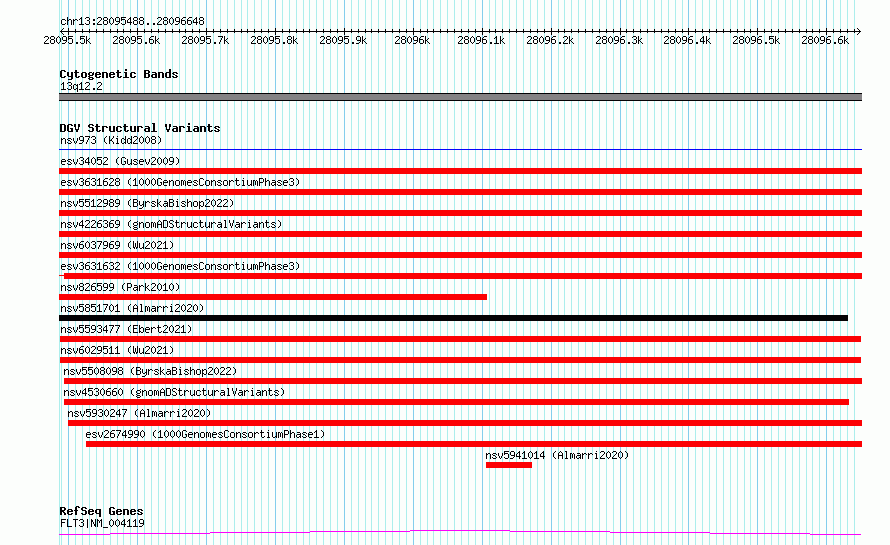
Task: Click the nsv826599 (Park2010) label
Action: click(x=120, y=287)
